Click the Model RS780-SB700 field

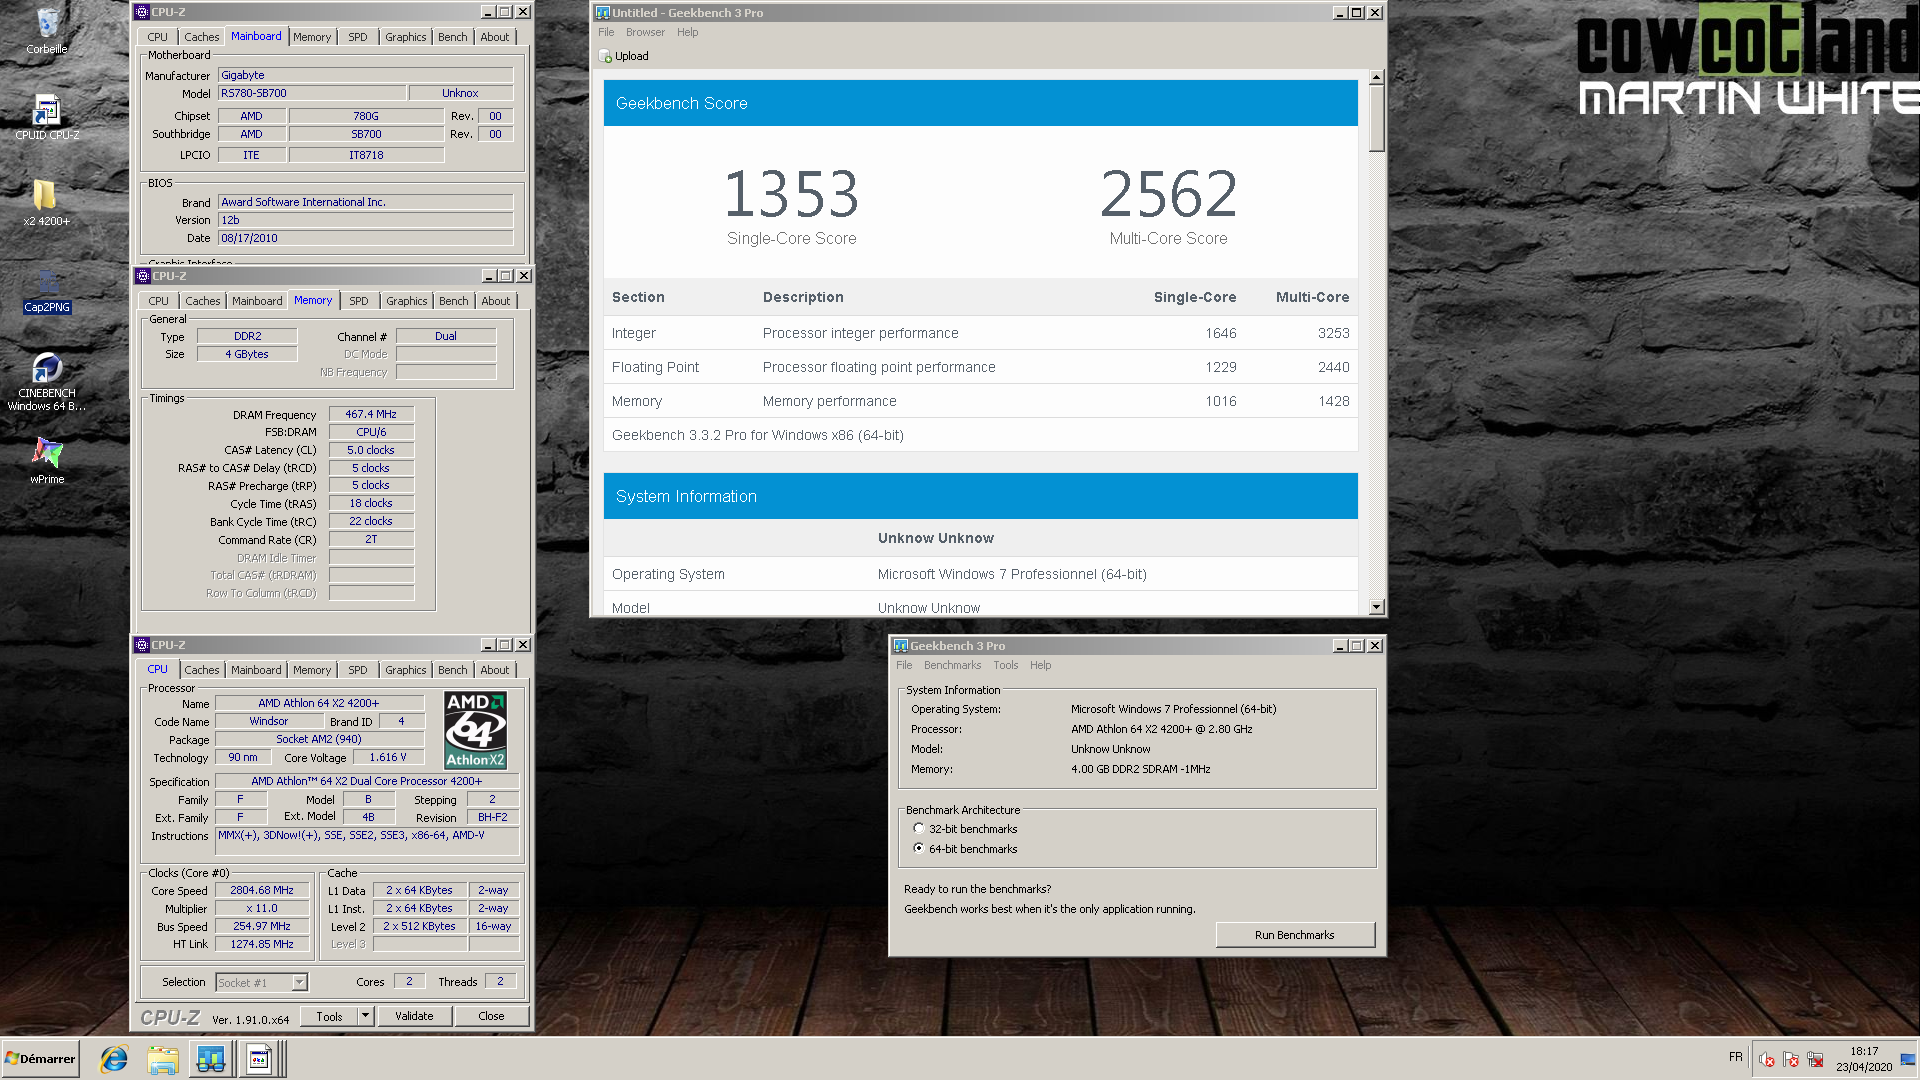312,93
